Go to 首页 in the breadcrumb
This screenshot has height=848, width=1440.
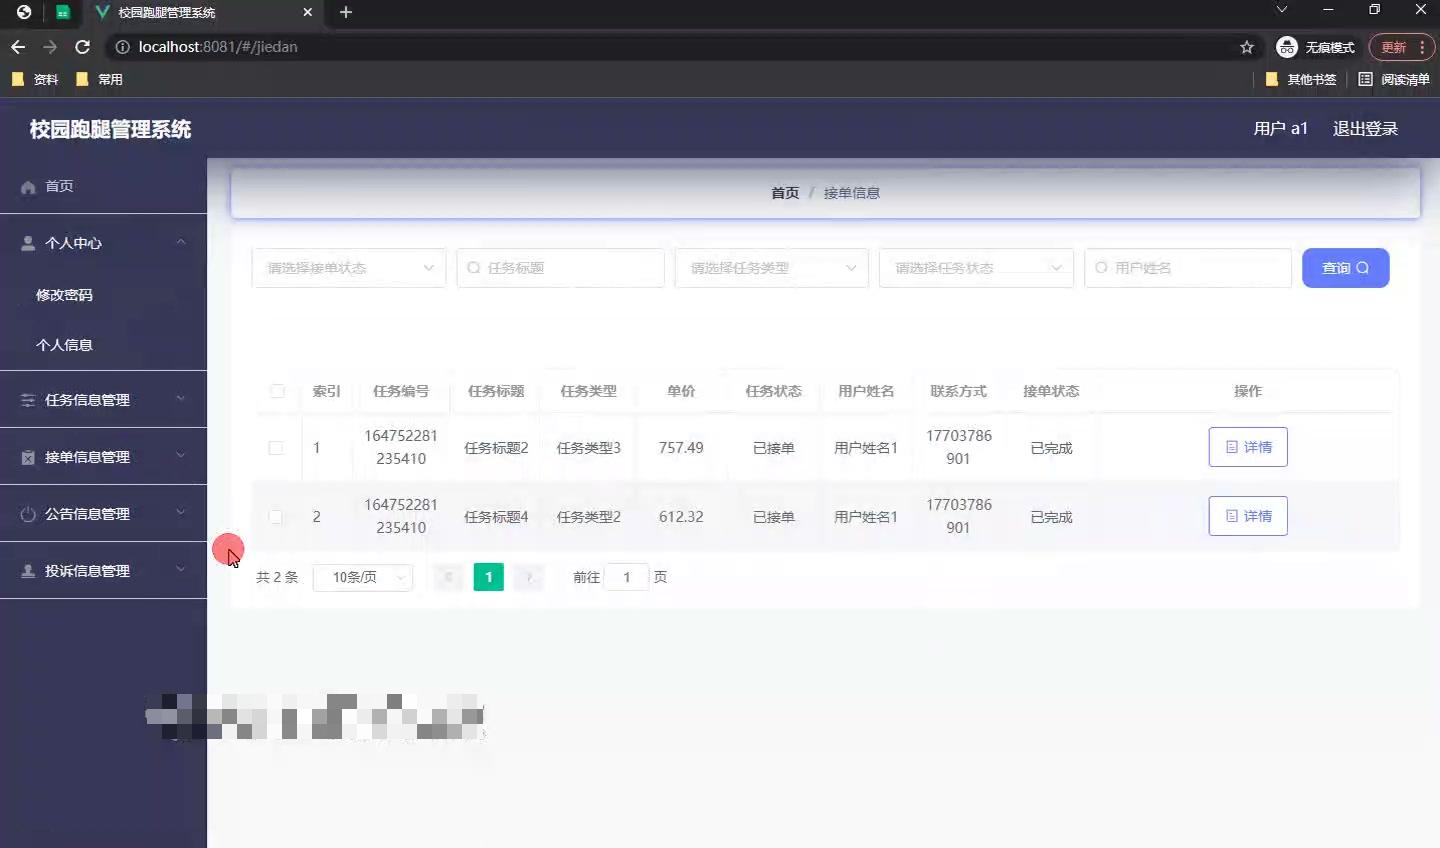click(x=785, y=193)
